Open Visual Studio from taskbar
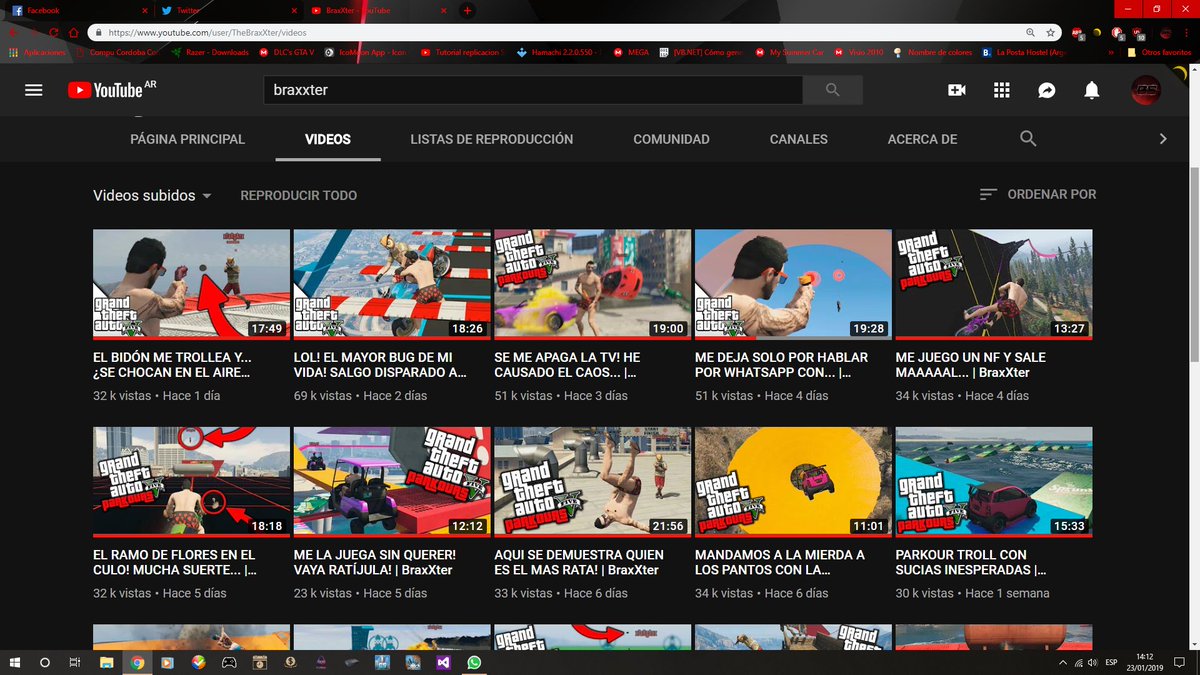 (x=443, y=662)
